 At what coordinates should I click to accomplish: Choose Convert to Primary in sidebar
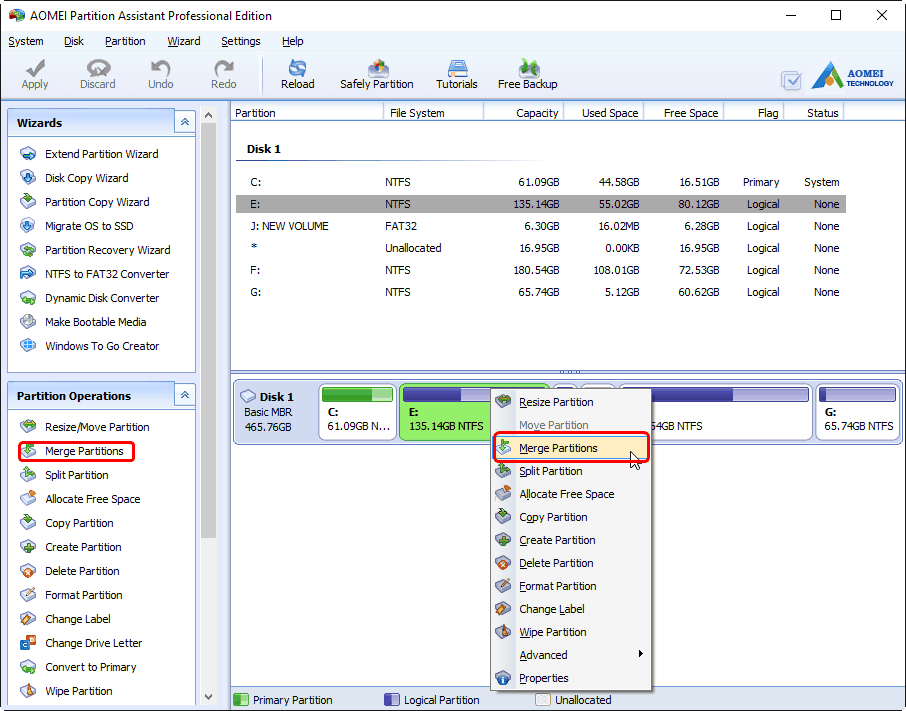click(x=78, y=667)
